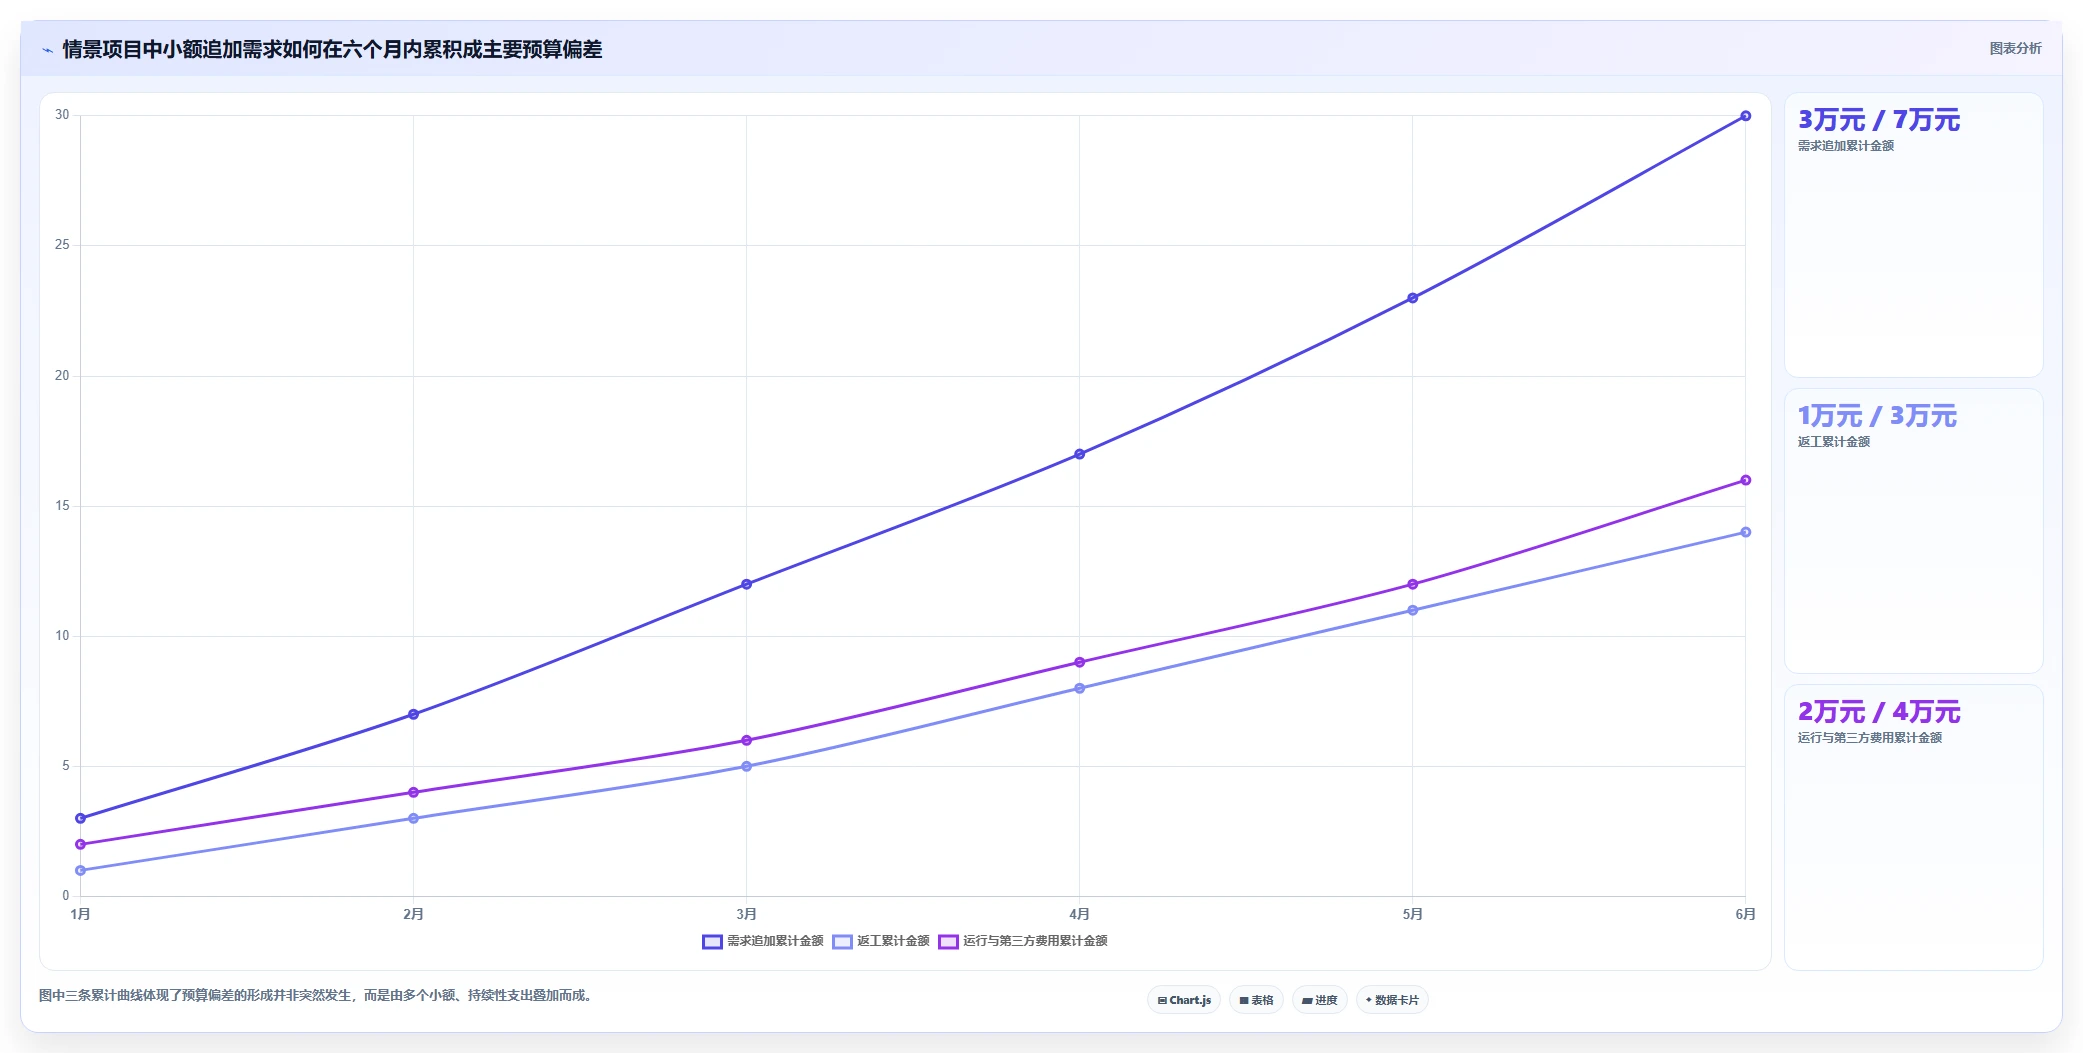
Task: Click the 6月 x-axis label
Action: tap(1745, 914)
